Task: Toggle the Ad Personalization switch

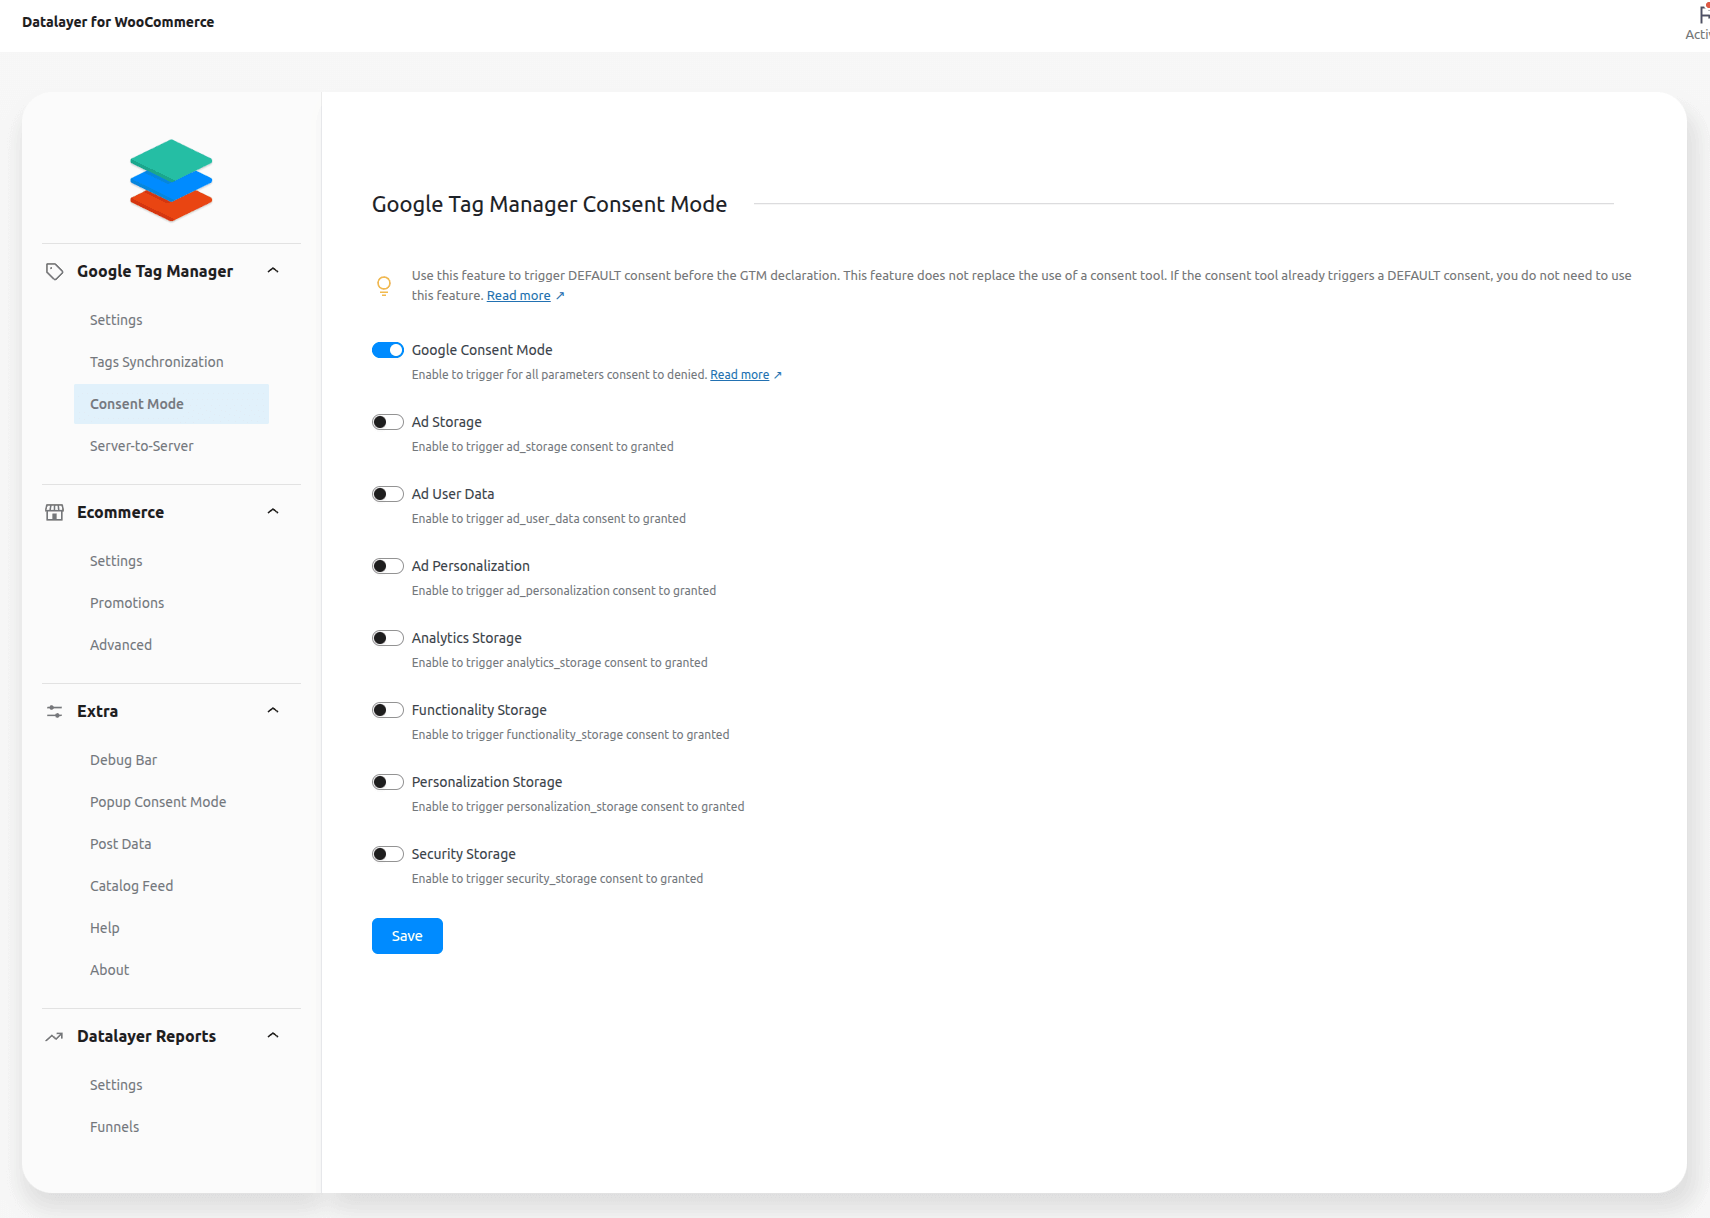Action: pyautogui.click(x=388, y=566)
